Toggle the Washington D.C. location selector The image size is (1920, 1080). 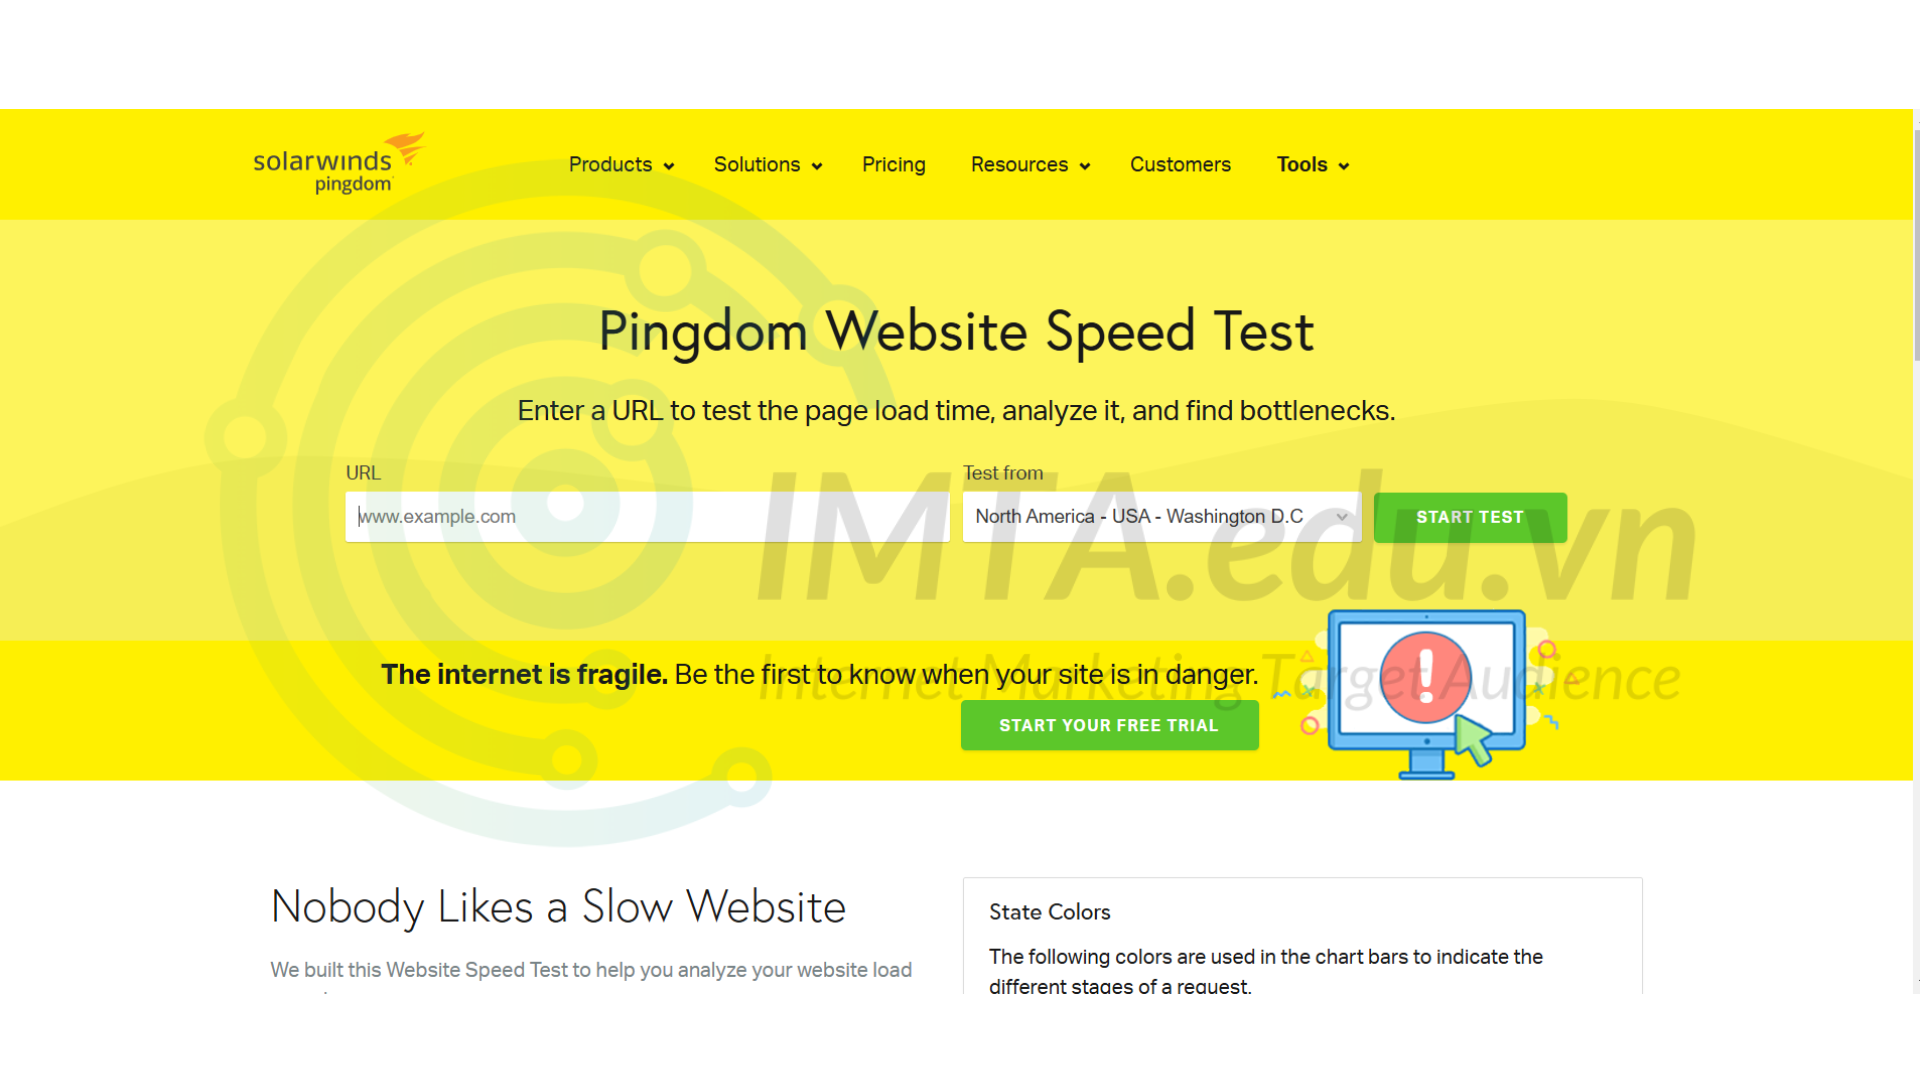[1160, 516]
